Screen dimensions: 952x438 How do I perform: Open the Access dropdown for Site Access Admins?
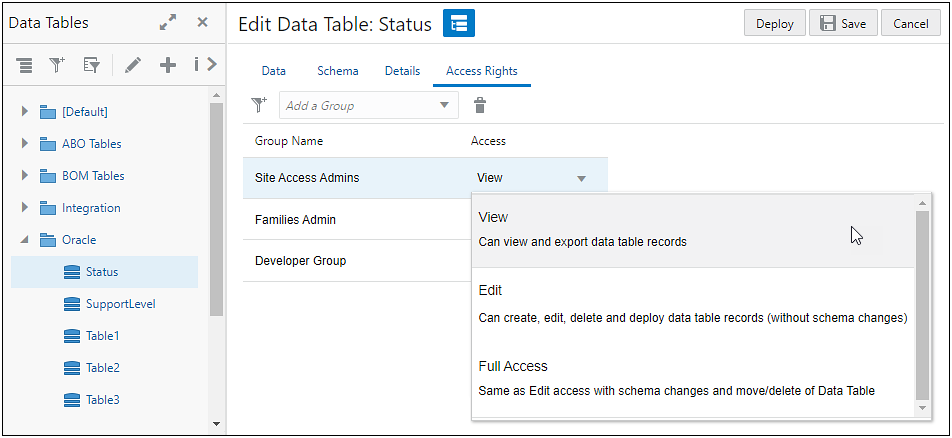(581, 179)
